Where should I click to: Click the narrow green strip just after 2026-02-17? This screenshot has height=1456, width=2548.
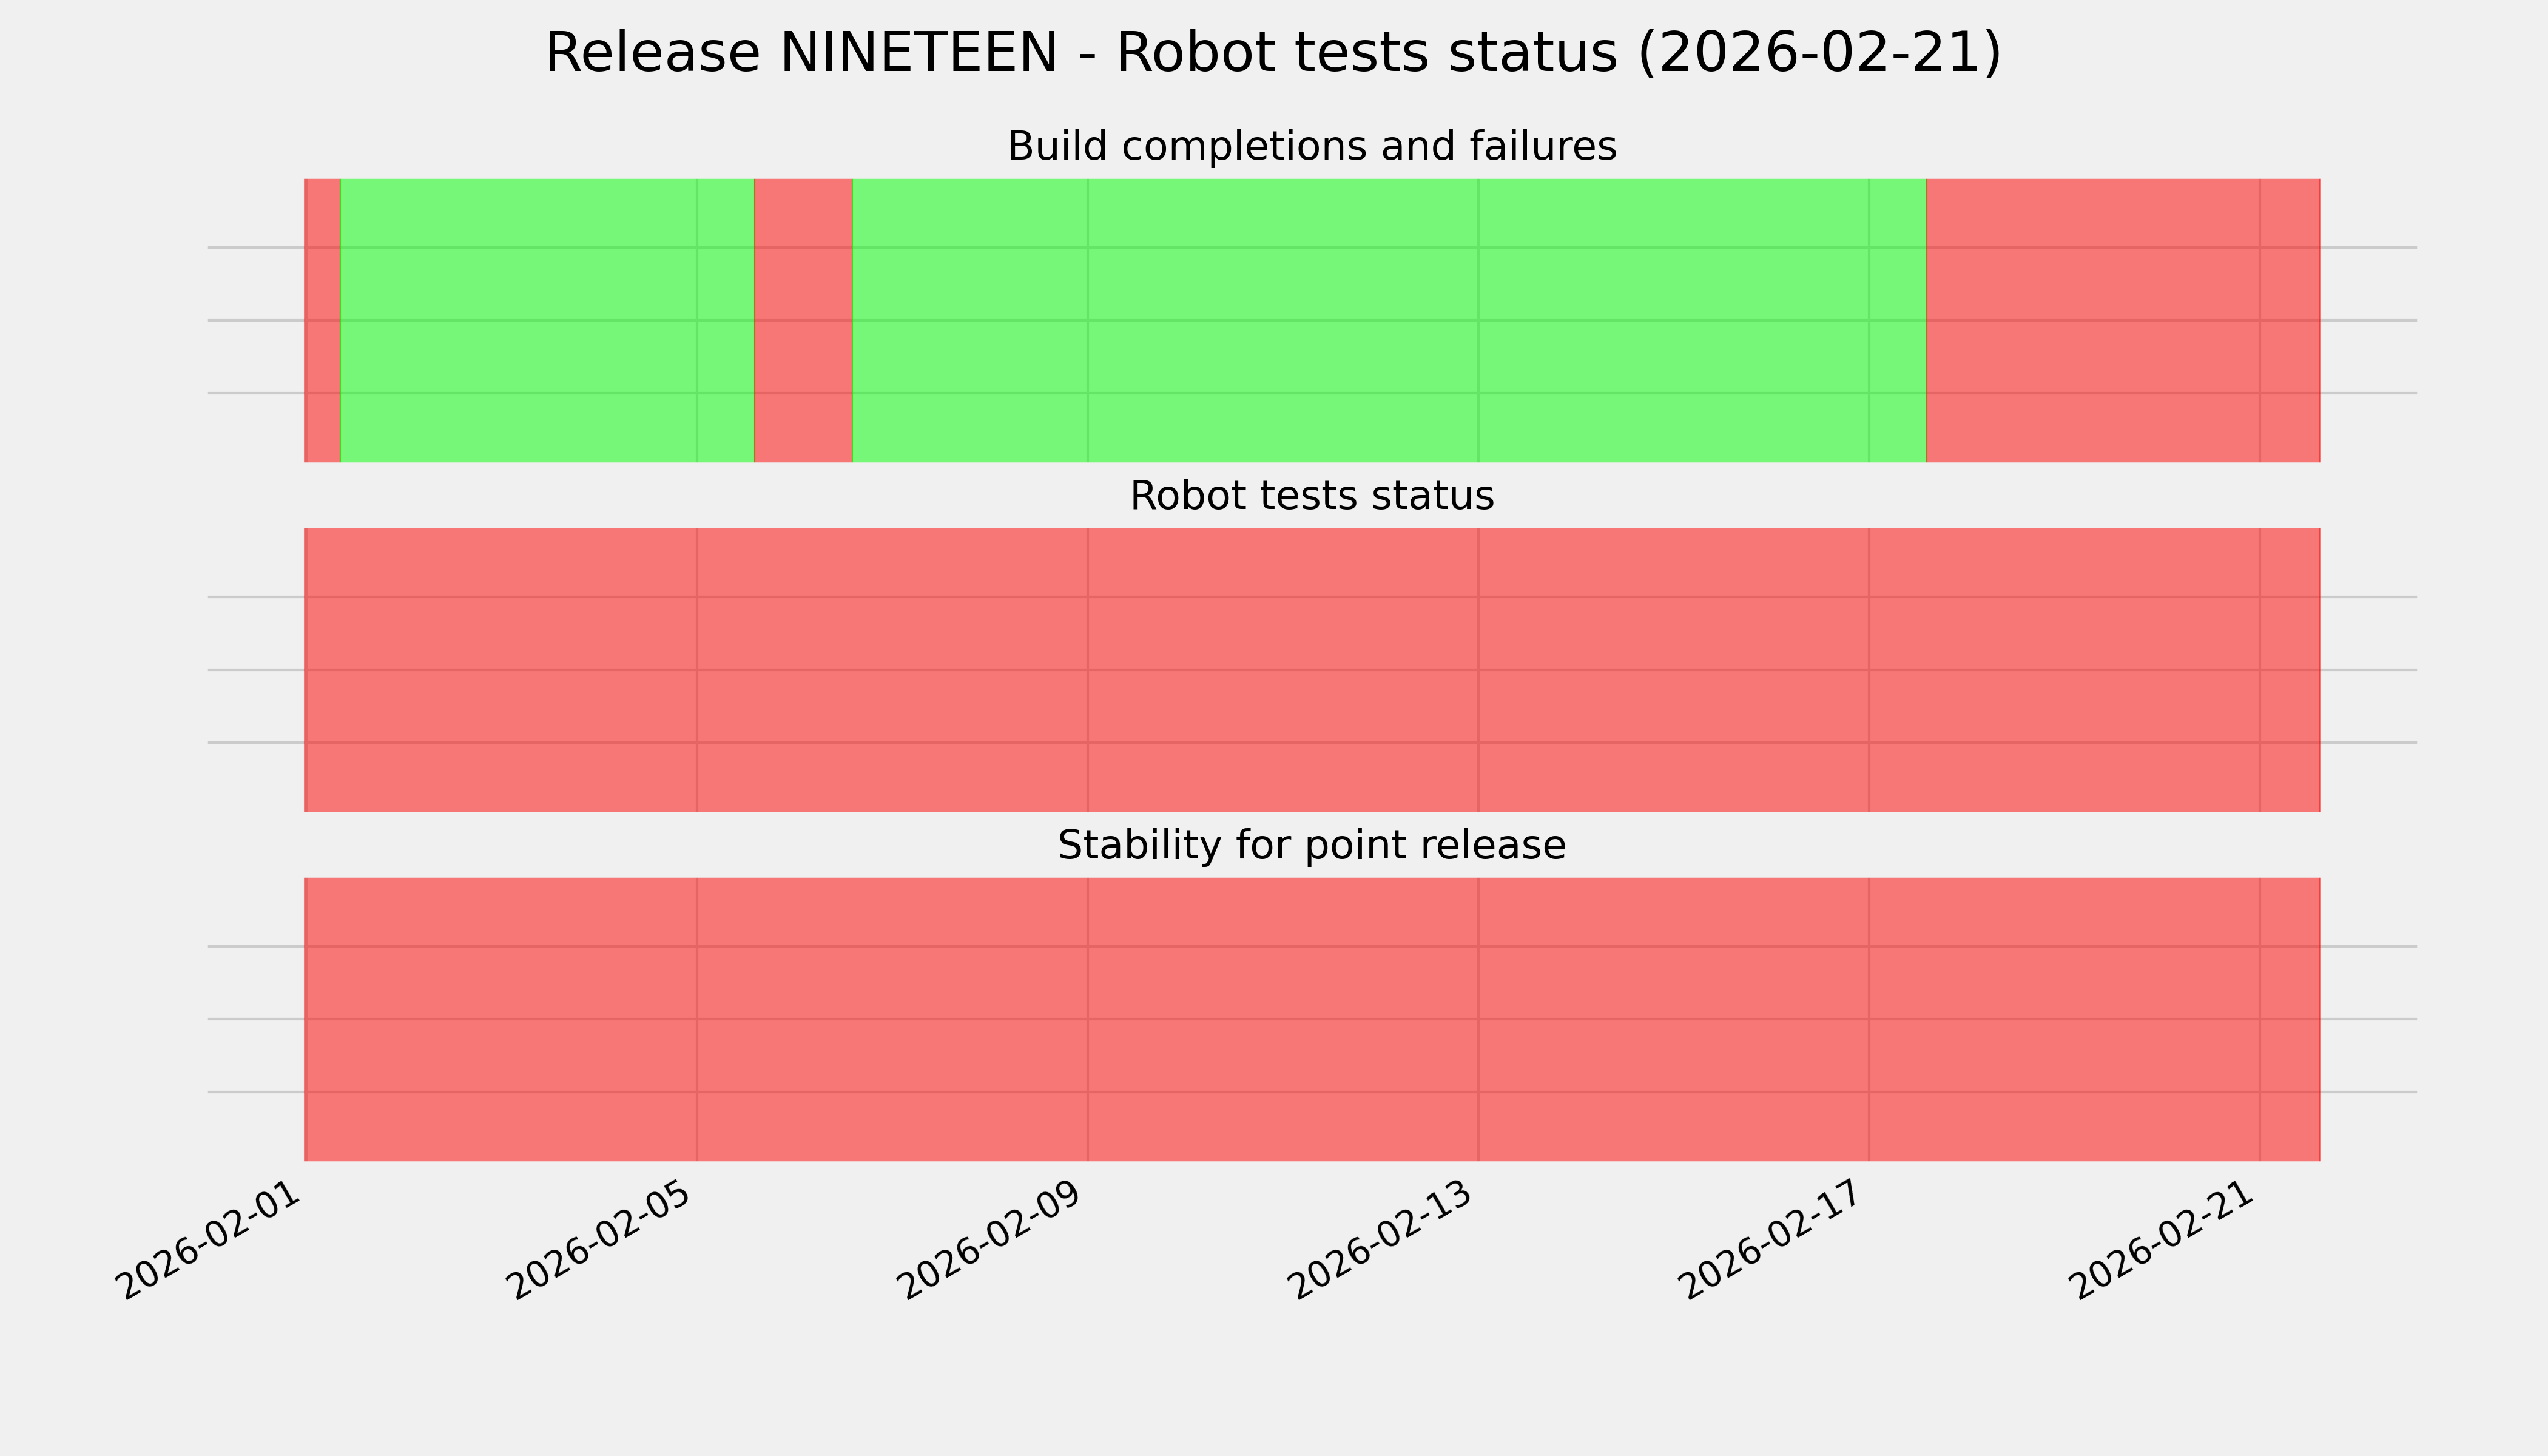[x=1897, y=320]
